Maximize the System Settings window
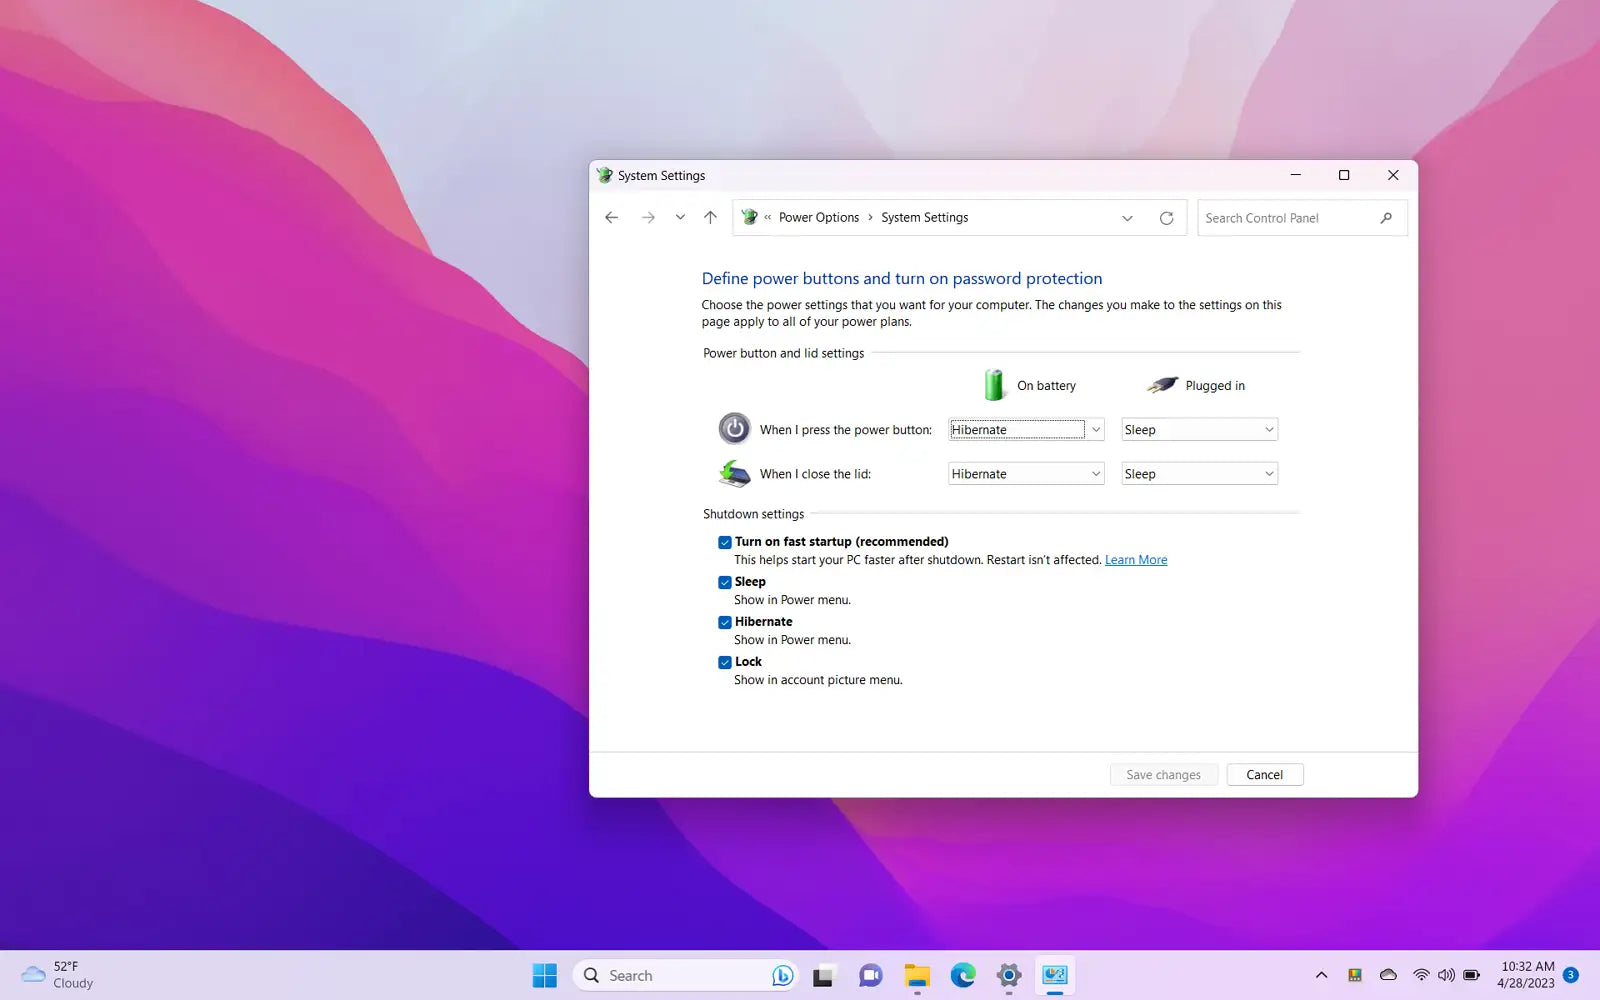Viewport: 1600px width, 1000px height. (1344, 175)
